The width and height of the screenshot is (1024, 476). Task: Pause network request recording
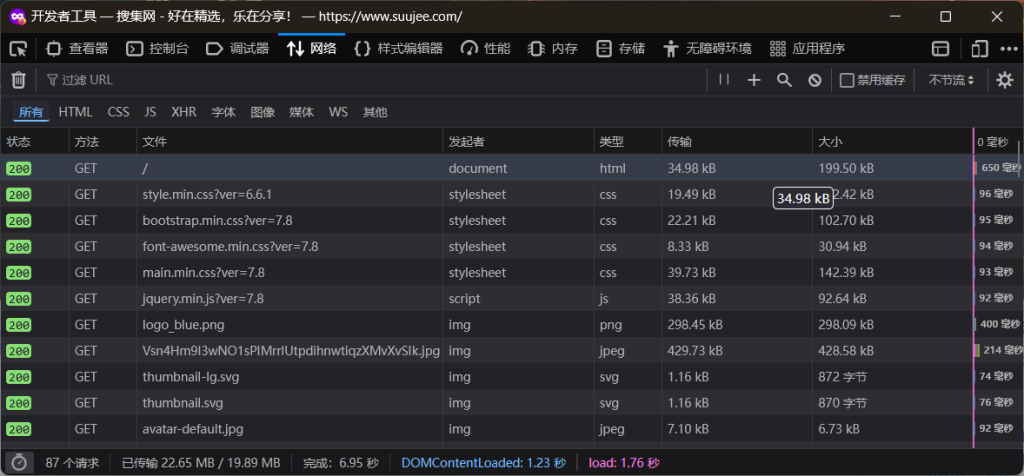[724, 80]
